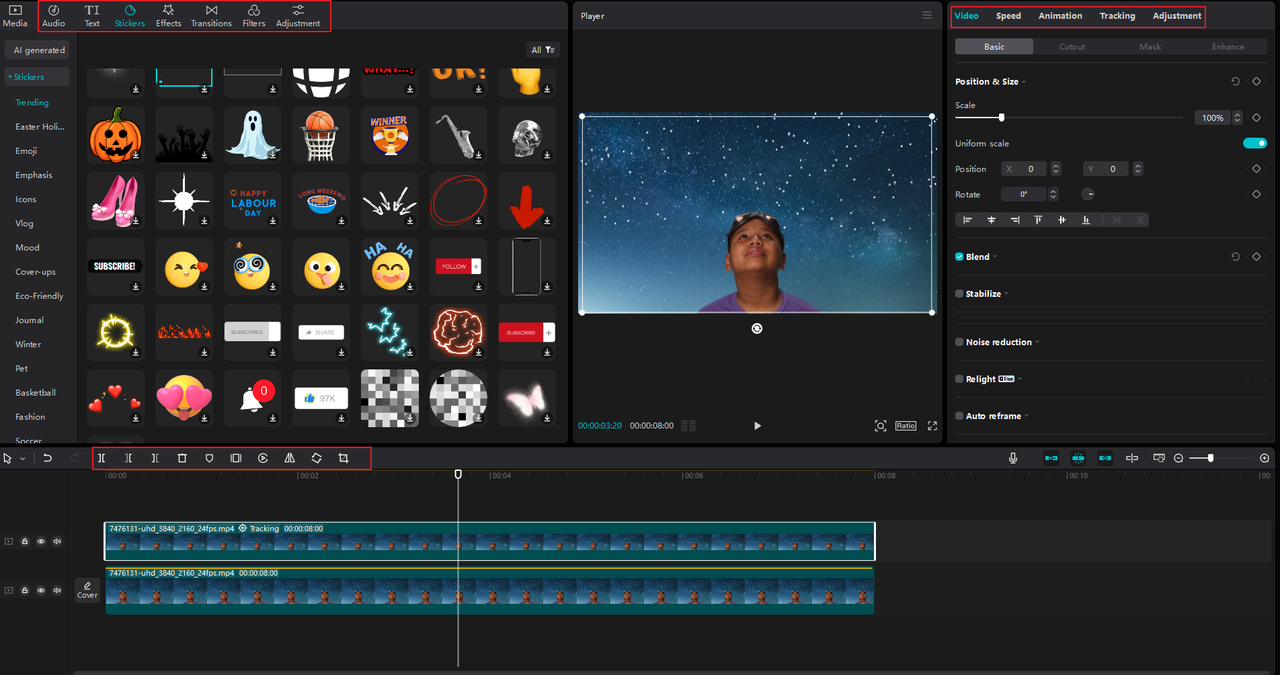Open the Effects tab
The width and height of the screenshot is (1280, 675).
pyautogui.click(x=168, y=16)
